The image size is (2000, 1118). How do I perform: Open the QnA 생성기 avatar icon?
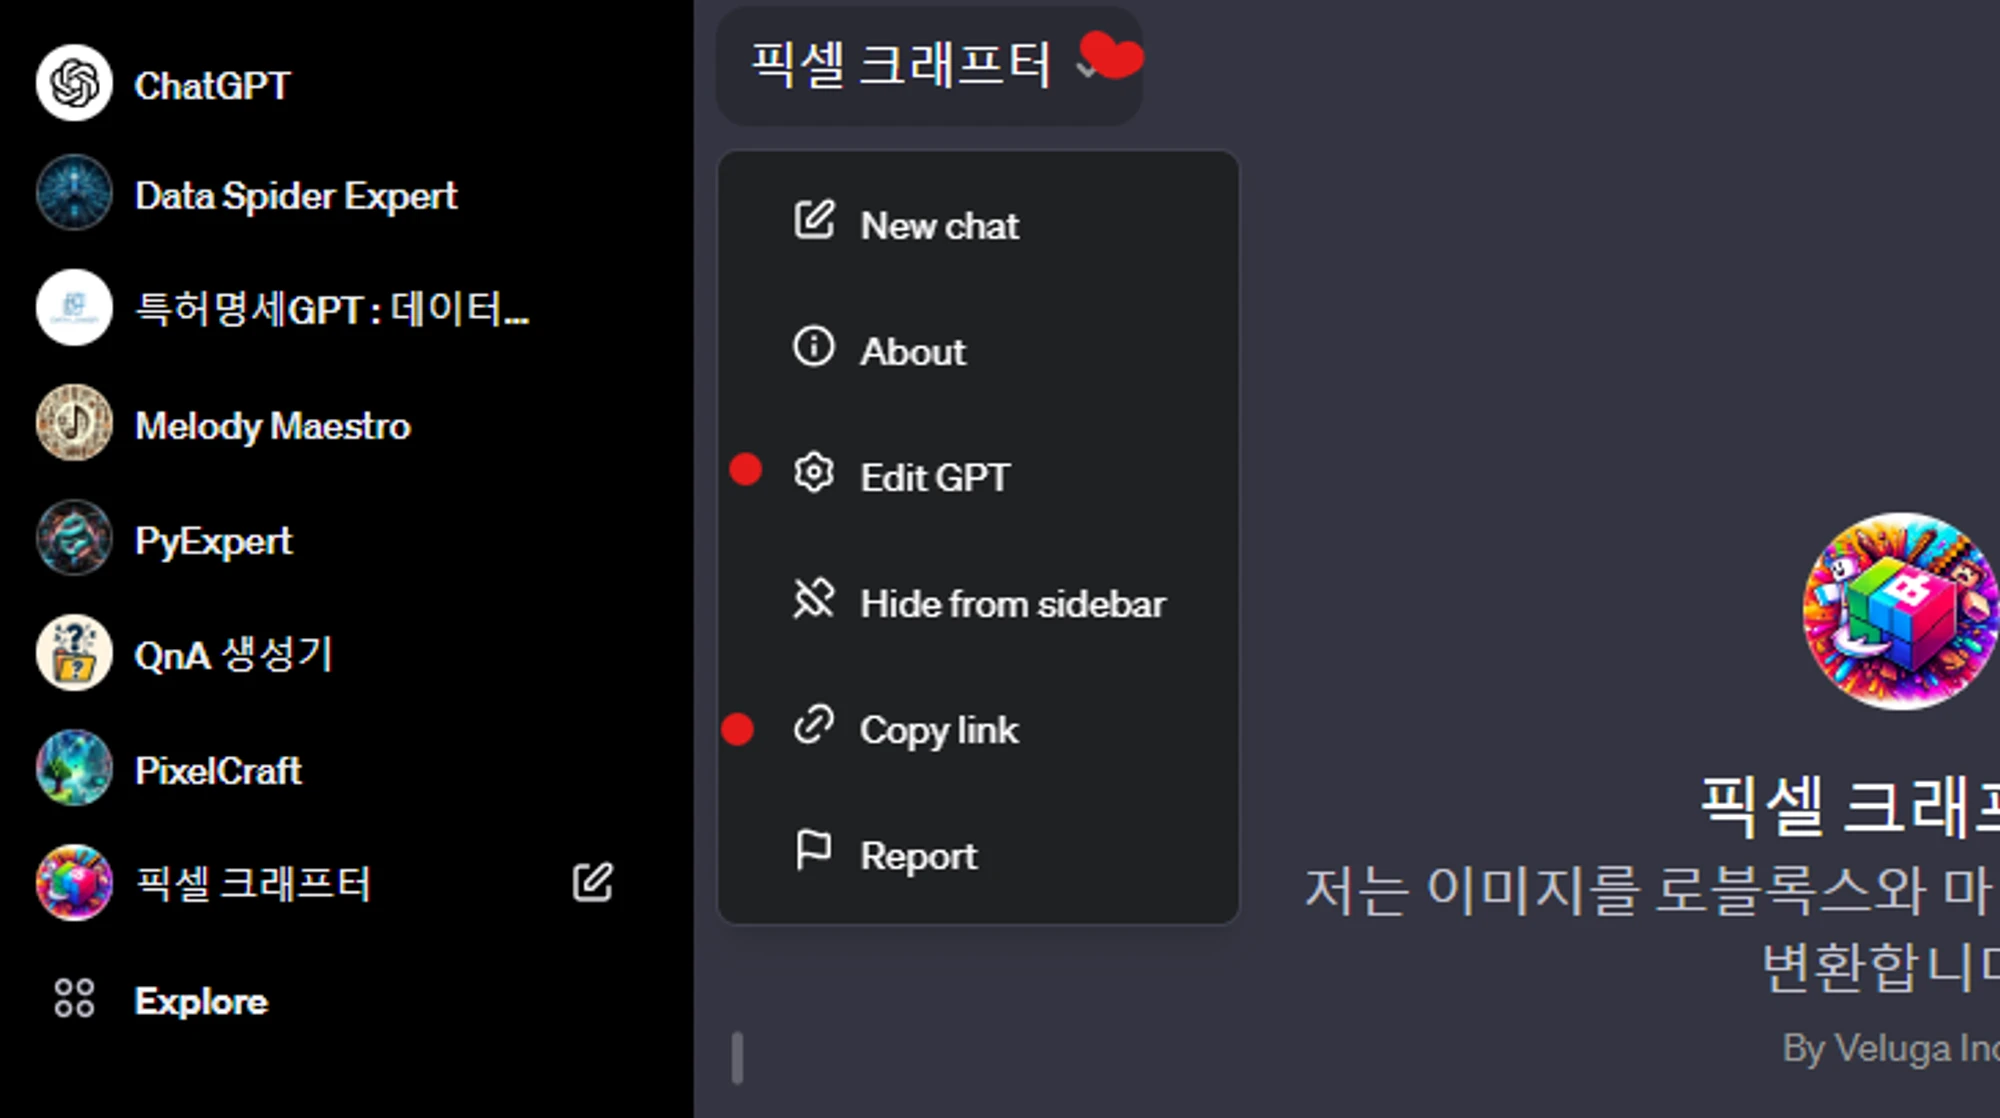click(x=74, y=653)
